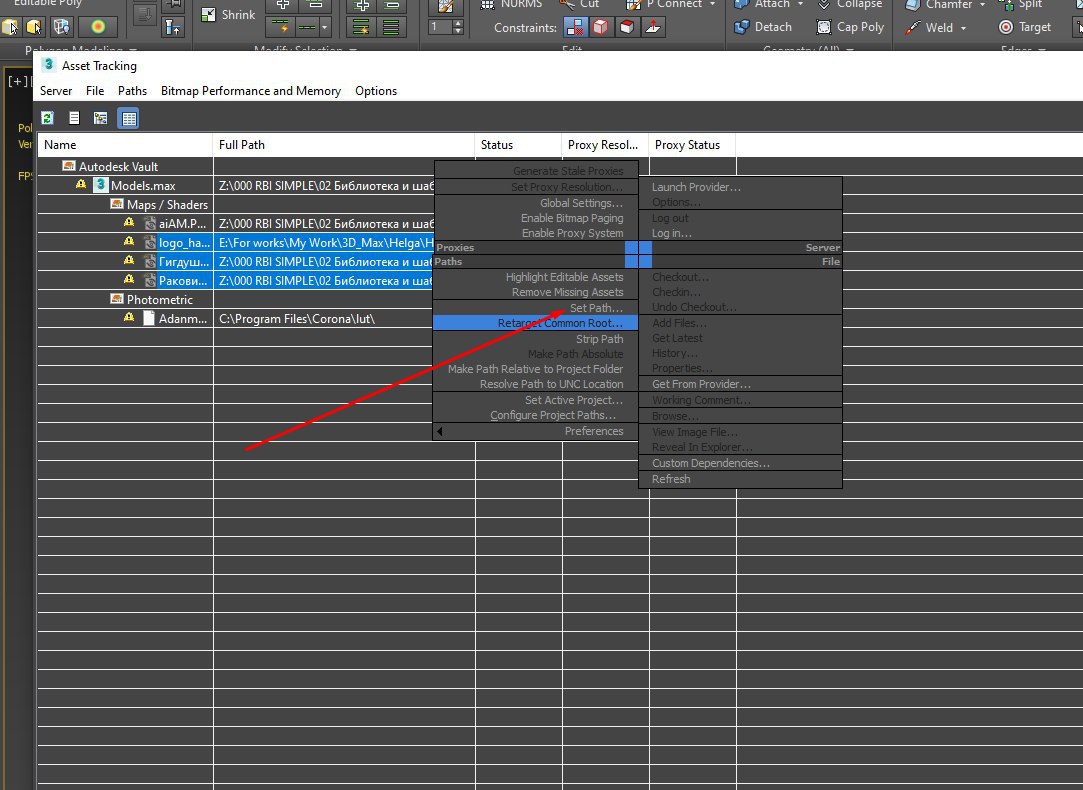This screenshot has width=1083, height=790.
Task: Toggle Enable Proxy System in context menu
Action: (x=572, y=233)
